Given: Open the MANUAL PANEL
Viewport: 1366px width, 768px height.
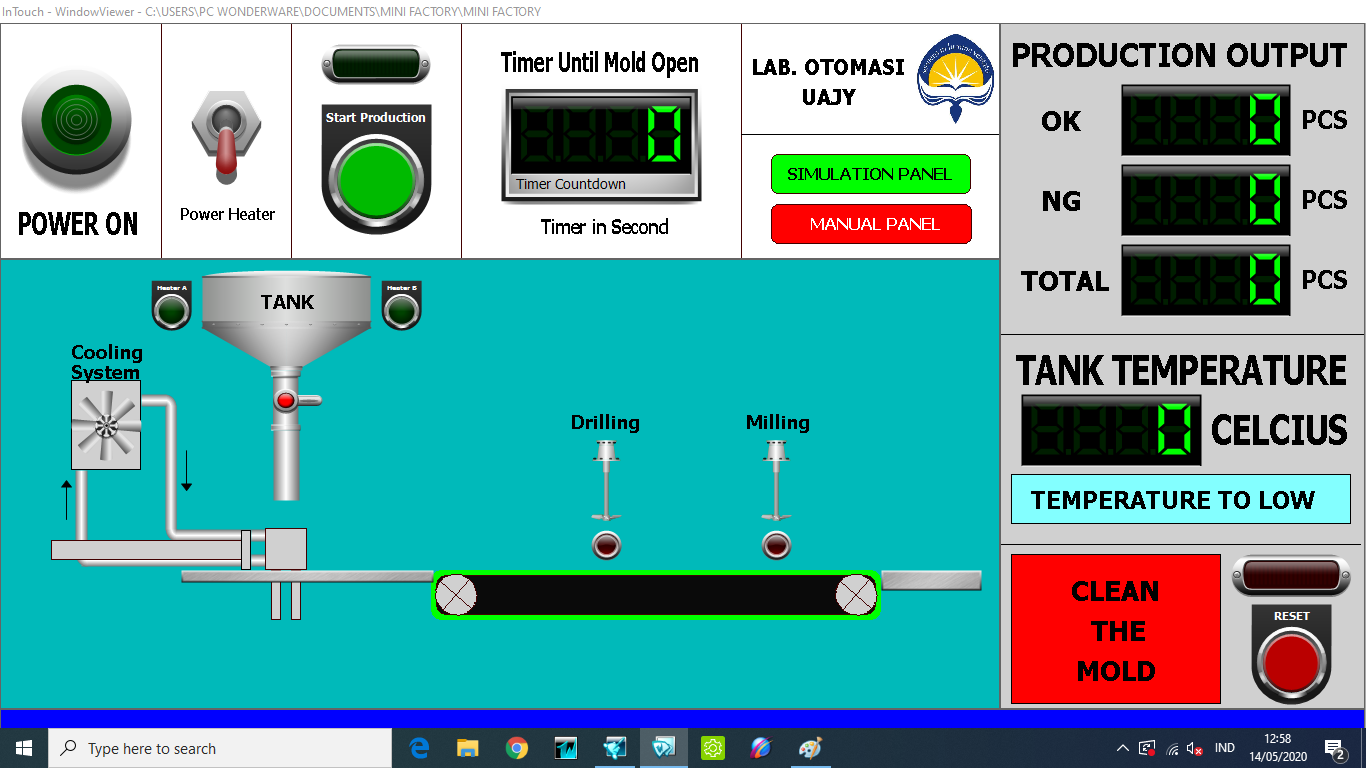Looking at the screenshot, I should [870, 224].
